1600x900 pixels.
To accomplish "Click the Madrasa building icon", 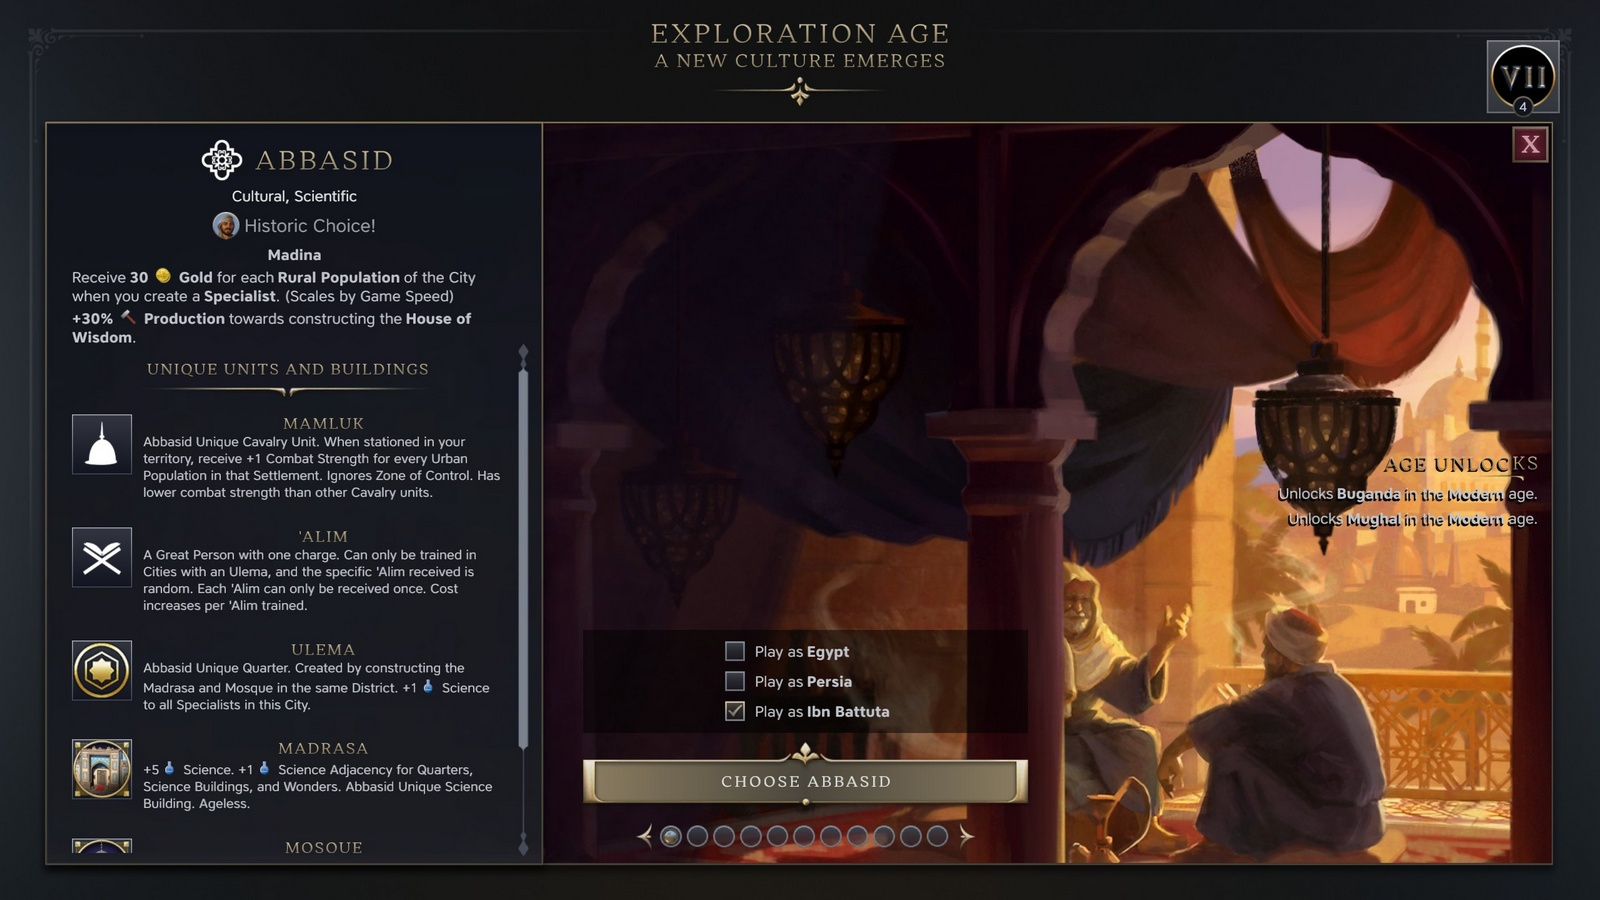I will pyautogui.click(x=102, y=768).
